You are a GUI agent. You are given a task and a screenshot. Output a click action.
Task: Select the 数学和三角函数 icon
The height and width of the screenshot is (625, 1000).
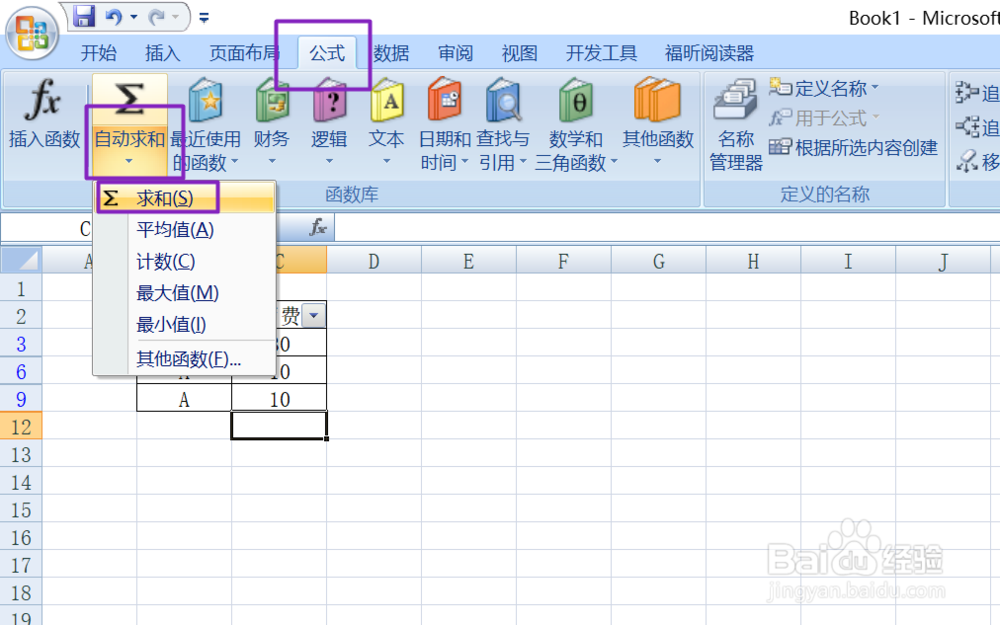[x=575, y=123]
